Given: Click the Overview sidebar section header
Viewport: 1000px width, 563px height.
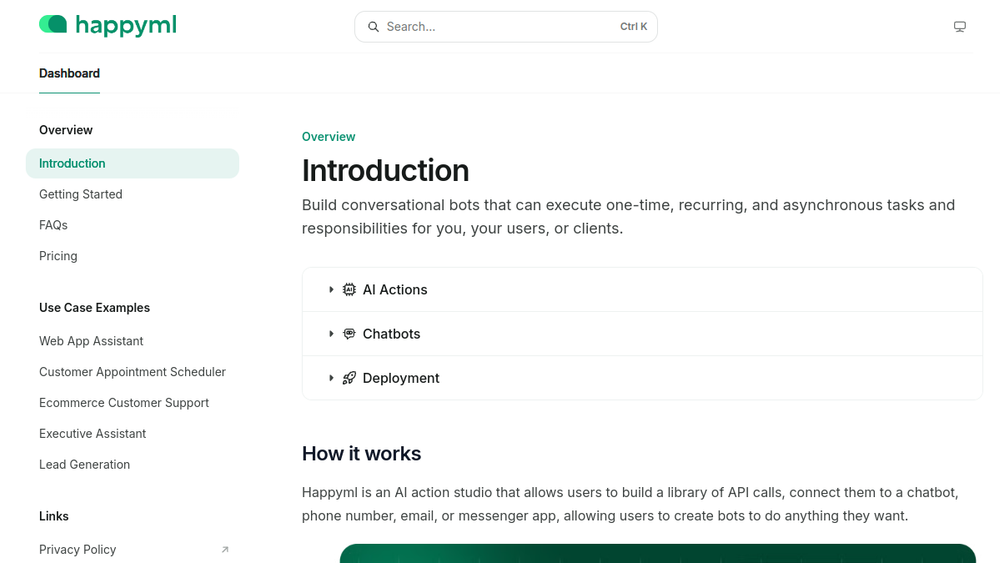Looking at the screenshot, I should tap(66, 130).
